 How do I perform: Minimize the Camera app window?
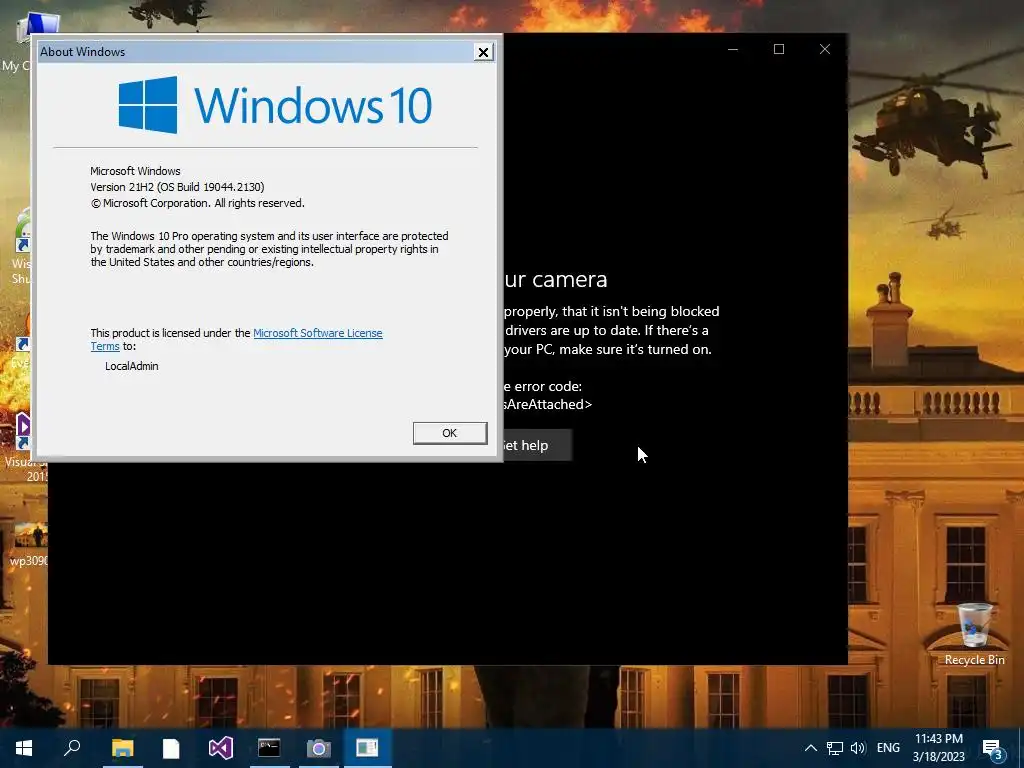pyautogui.click(x=733, y=49)
